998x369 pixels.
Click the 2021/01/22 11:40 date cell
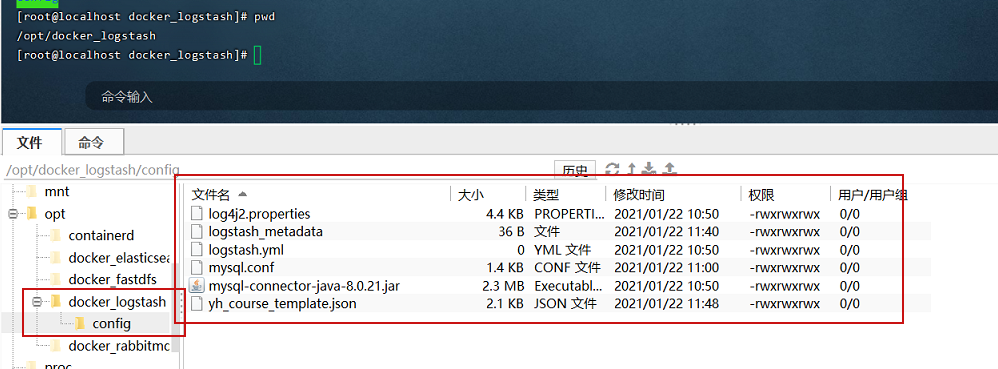point(666,232)
